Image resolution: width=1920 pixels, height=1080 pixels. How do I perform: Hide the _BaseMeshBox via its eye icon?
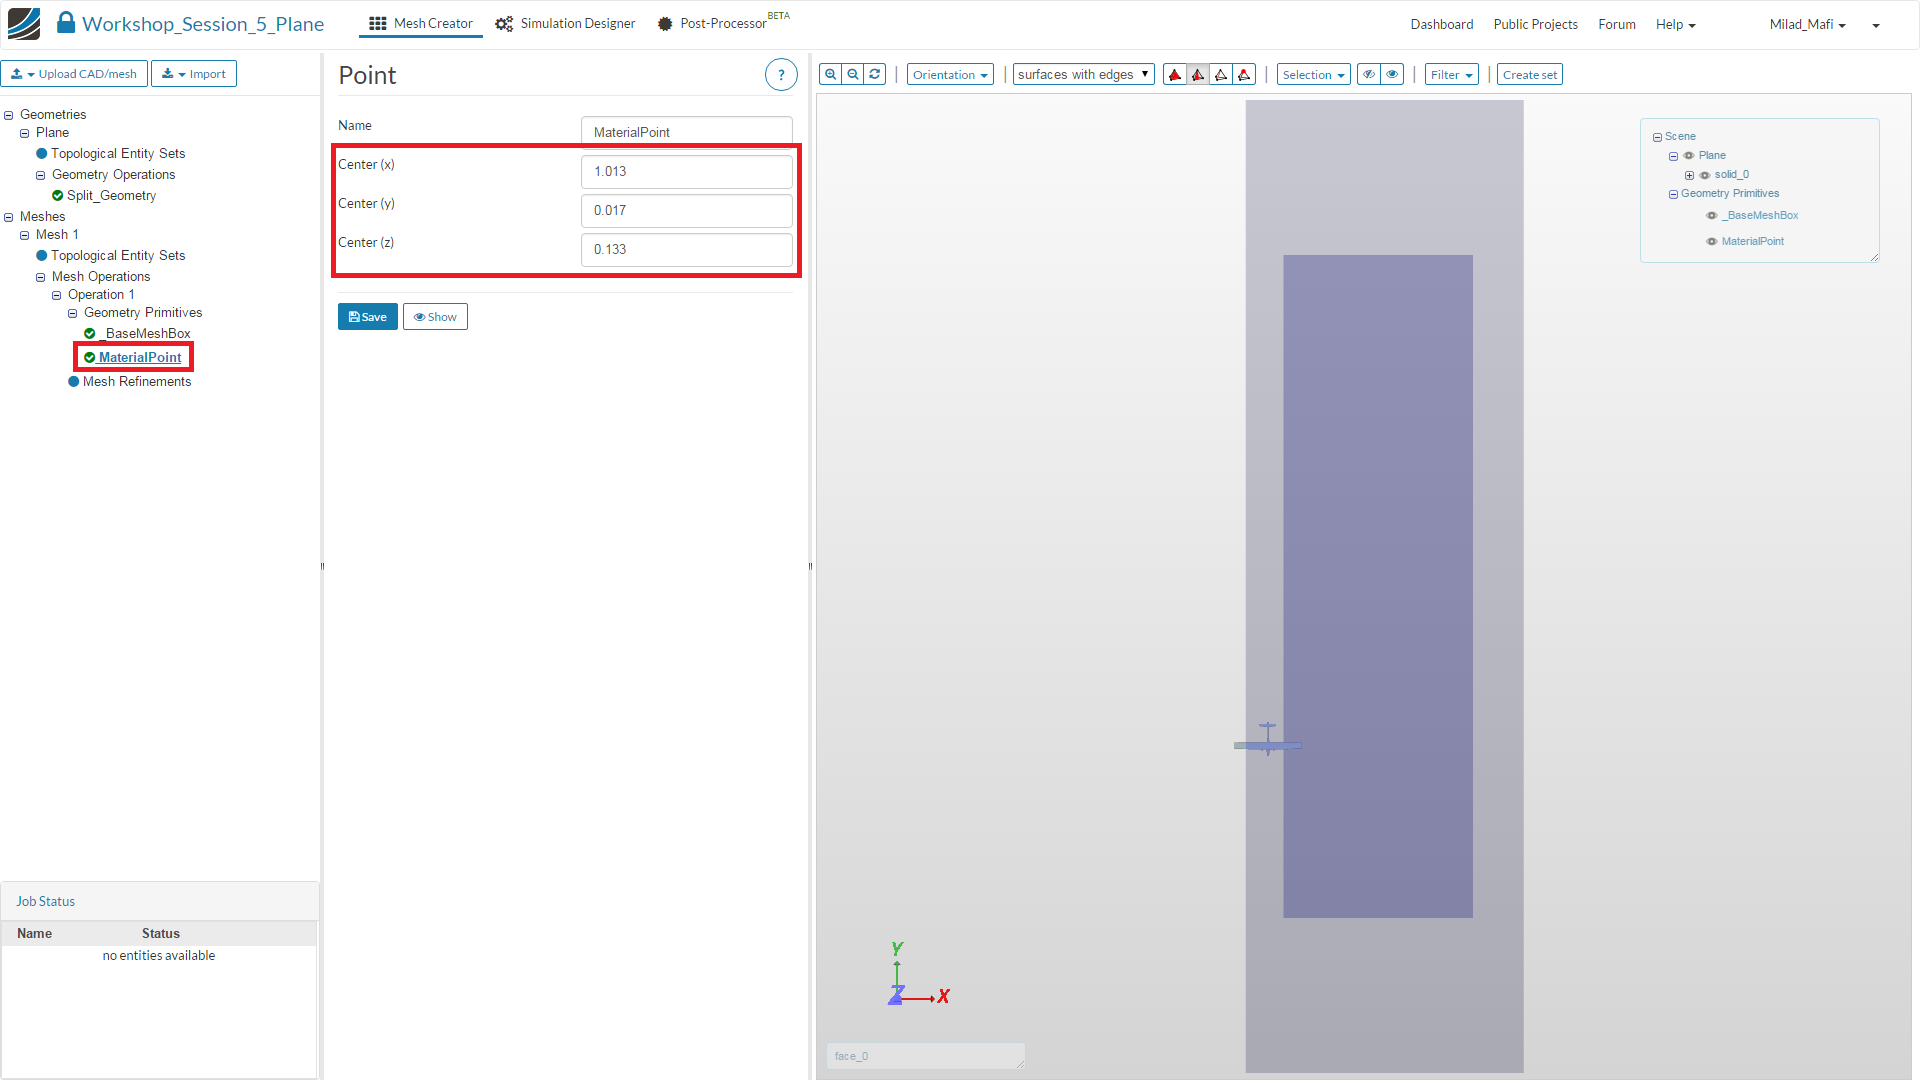[1711, 216]
